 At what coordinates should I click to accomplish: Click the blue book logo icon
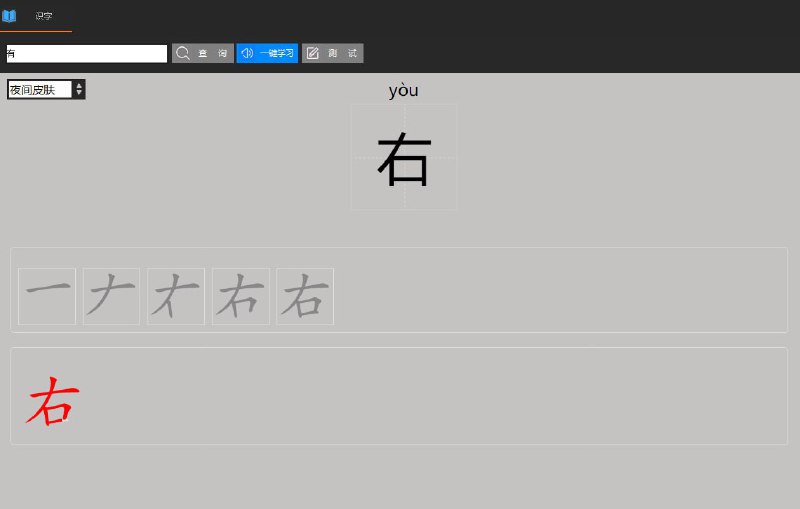click(9, 16)
